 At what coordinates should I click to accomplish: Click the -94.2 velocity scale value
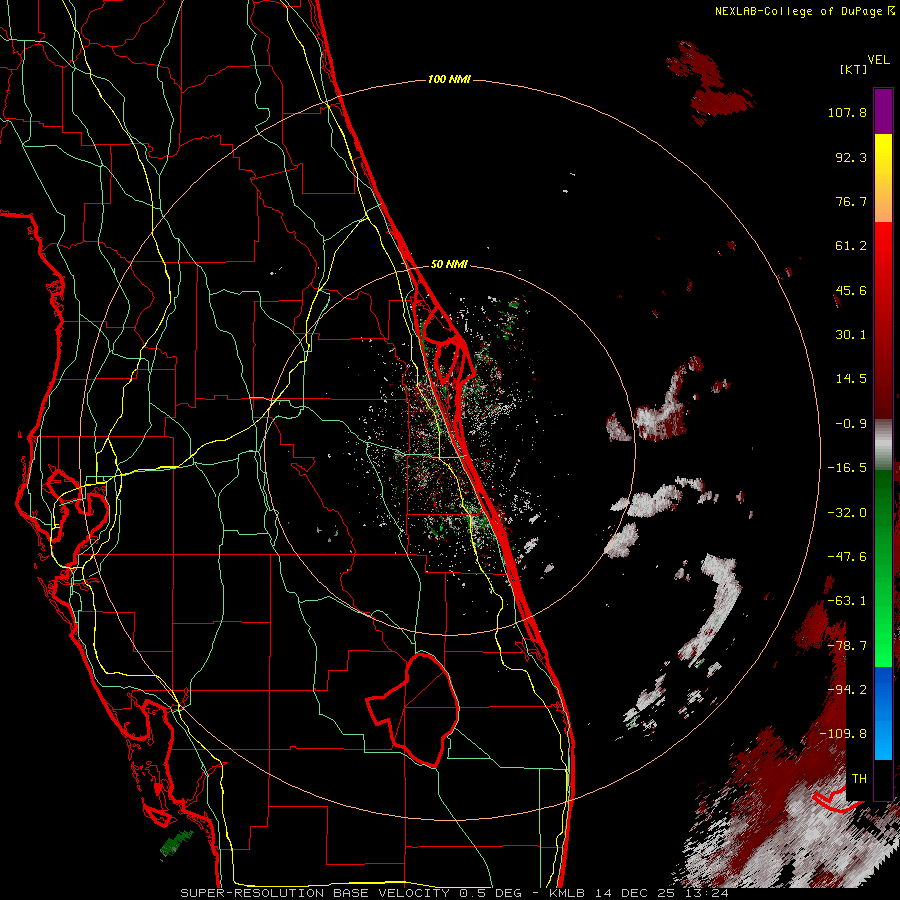pyautogui.click(x=847, y=690)
